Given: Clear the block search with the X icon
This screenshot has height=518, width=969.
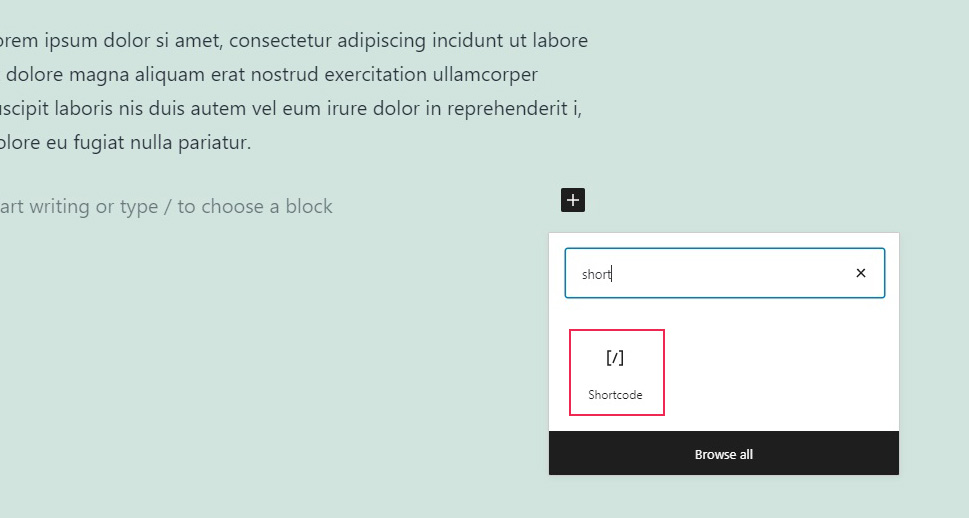Looking at the screenshot, I should 861,273.
